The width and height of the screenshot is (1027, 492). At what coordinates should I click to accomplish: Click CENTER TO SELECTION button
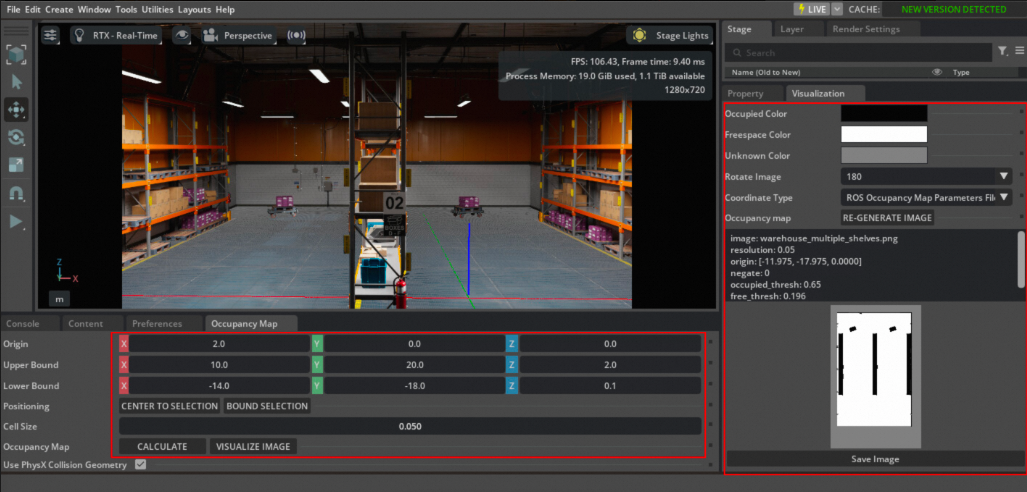point(170,406)
